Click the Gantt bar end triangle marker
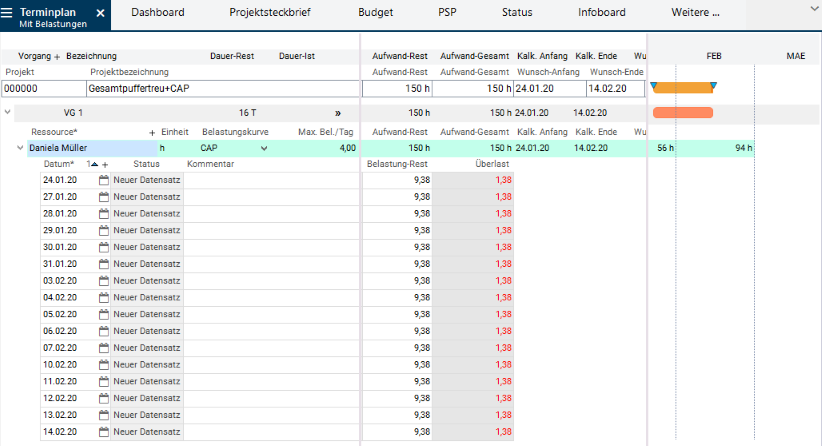 point(713,85)
